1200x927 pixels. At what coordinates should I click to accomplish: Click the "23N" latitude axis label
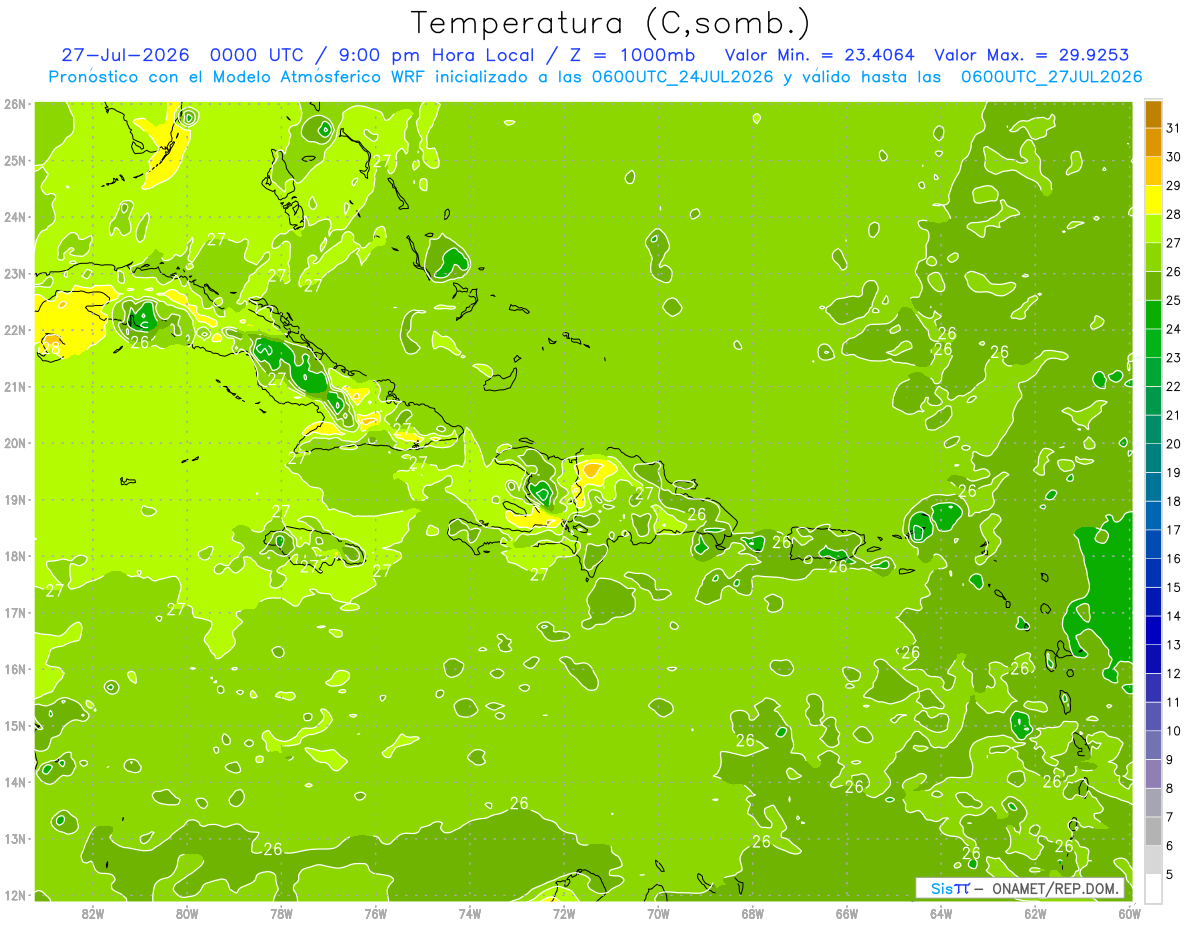(x=15, y=274)
